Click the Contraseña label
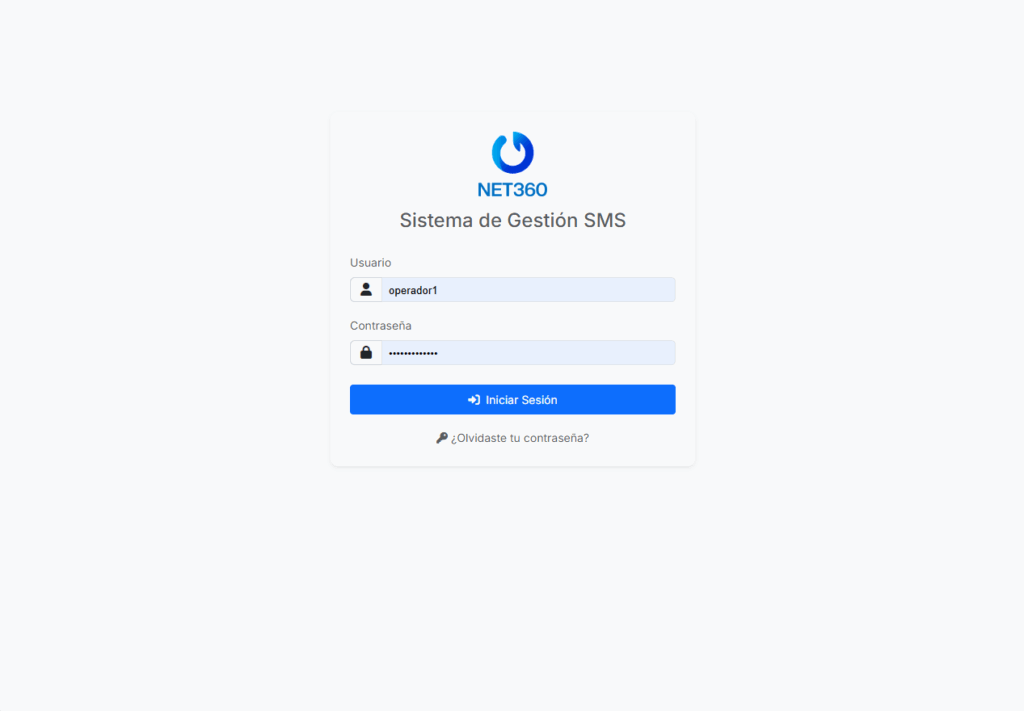The width and height of the screenshot is (1024, 711). click(x=381, y=326)
